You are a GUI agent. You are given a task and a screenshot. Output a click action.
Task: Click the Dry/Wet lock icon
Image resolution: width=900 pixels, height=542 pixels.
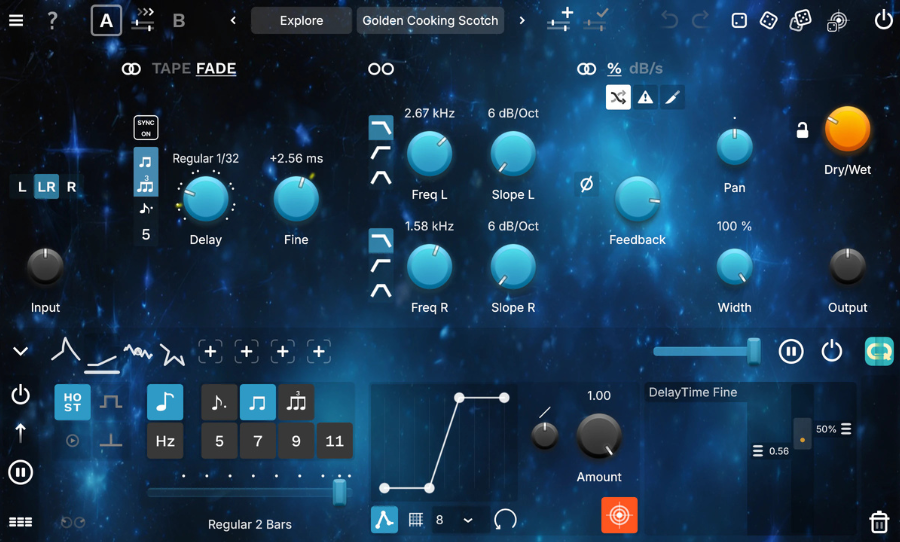click(x=801, y=130)
